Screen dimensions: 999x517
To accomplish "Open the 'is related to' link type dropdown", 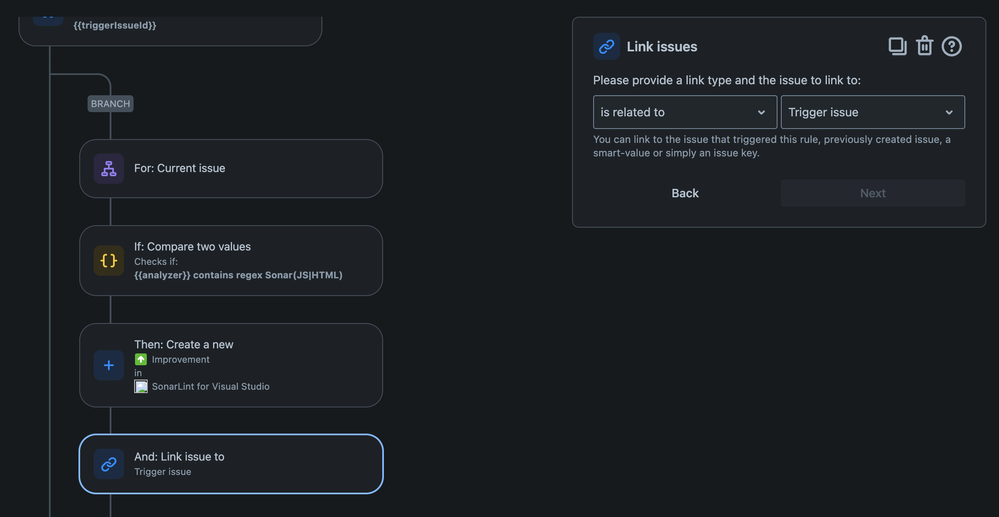I will pos(685,112).
